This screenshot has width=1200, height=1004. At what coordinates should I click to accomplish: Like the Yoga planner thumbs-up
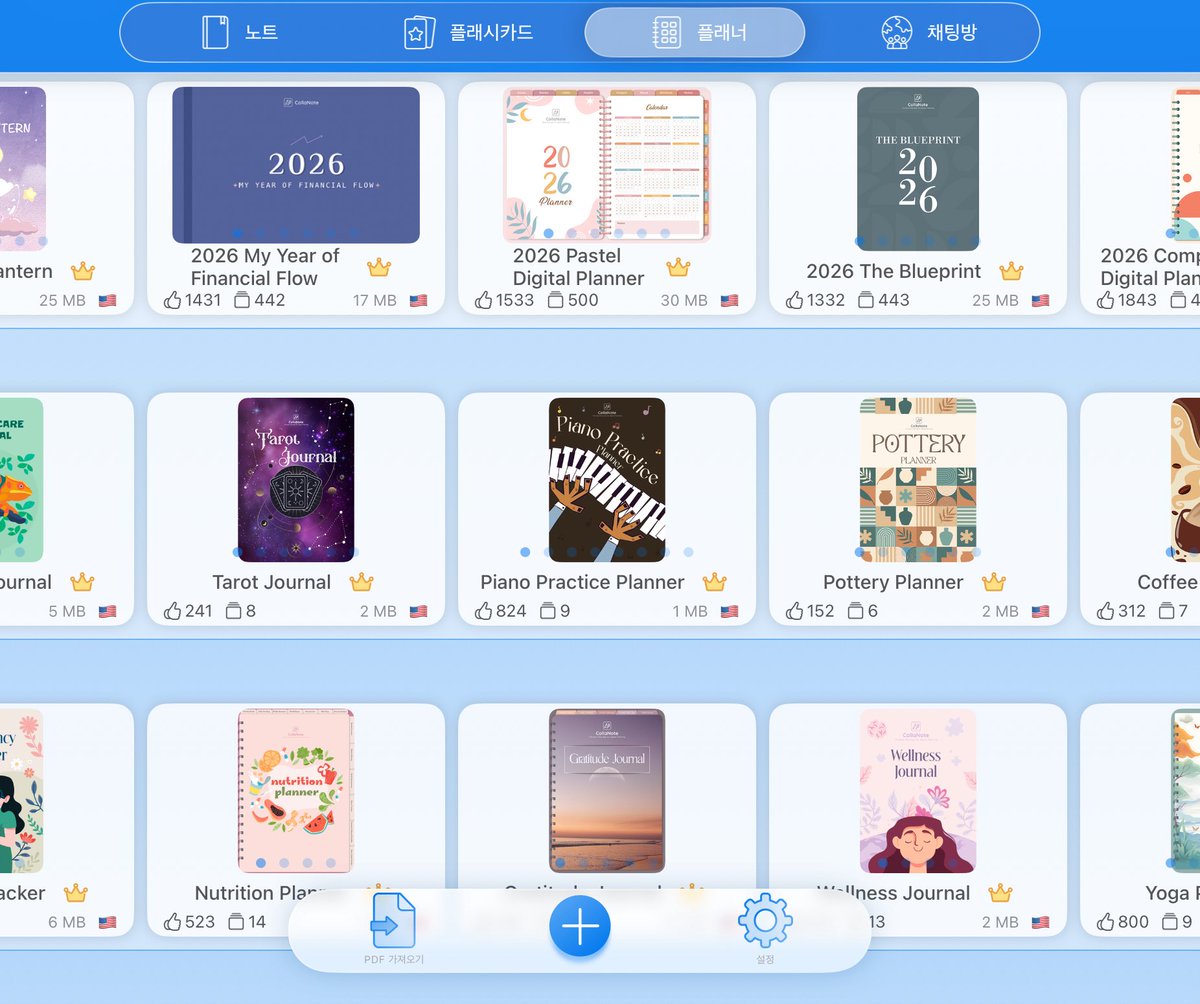tap(1106, 921)
